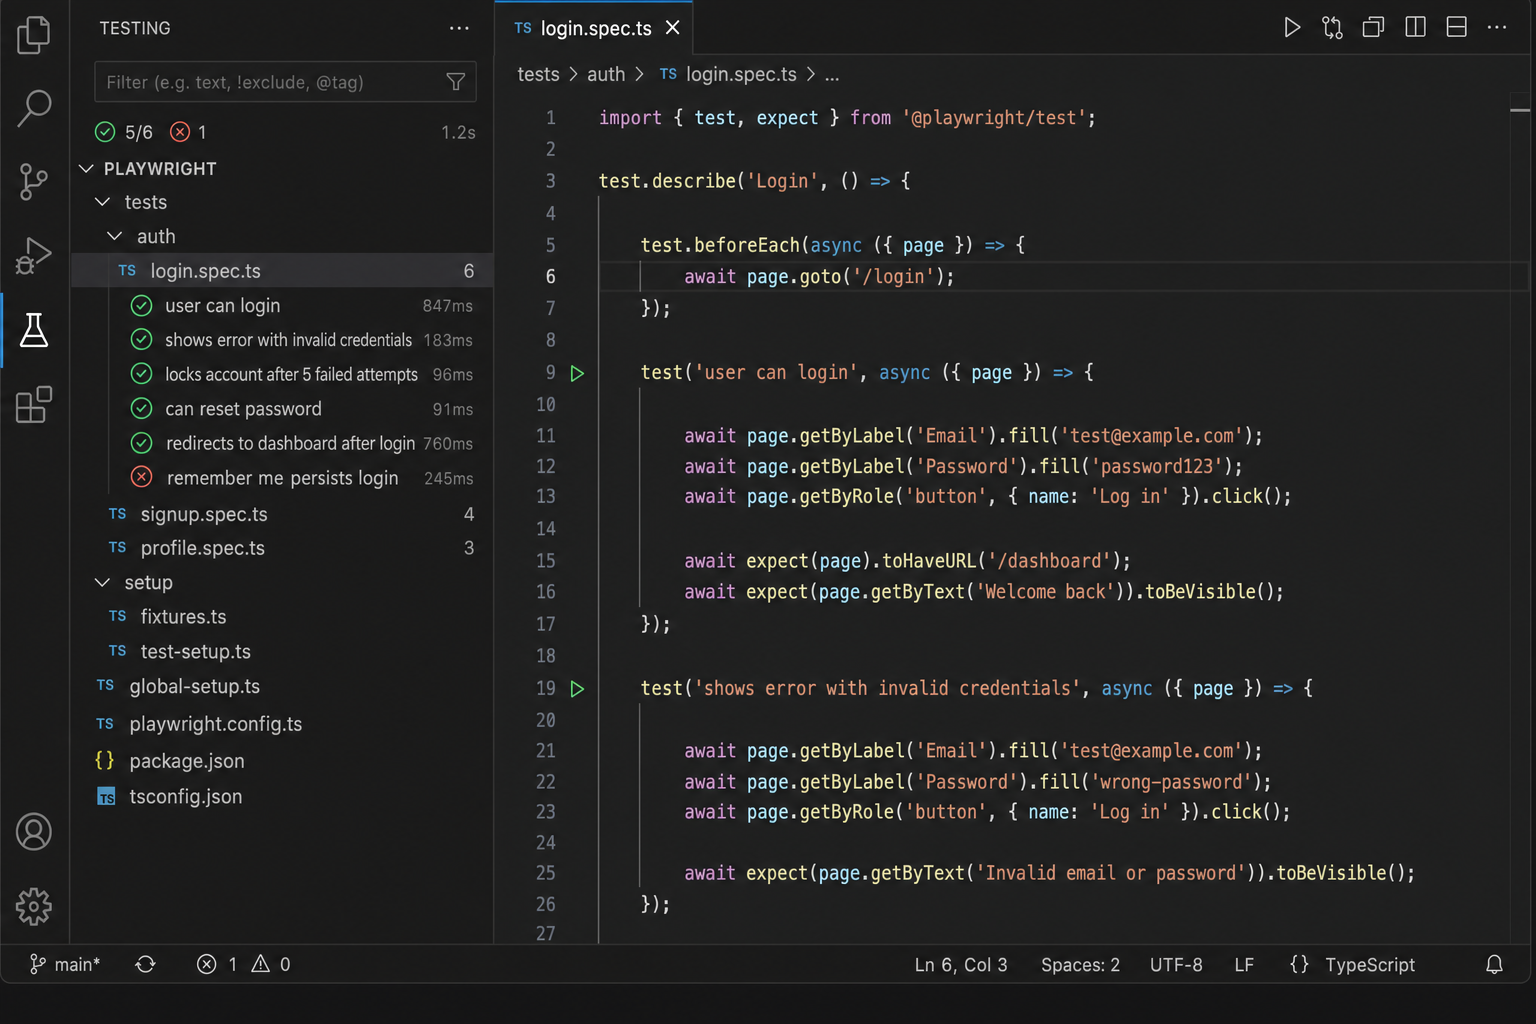Click login.spec.ts breadcrumb segment

[728, 75]
